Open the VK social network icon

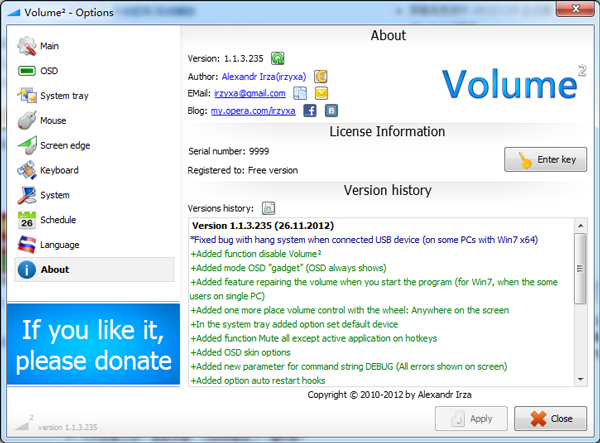coord(331,111)
